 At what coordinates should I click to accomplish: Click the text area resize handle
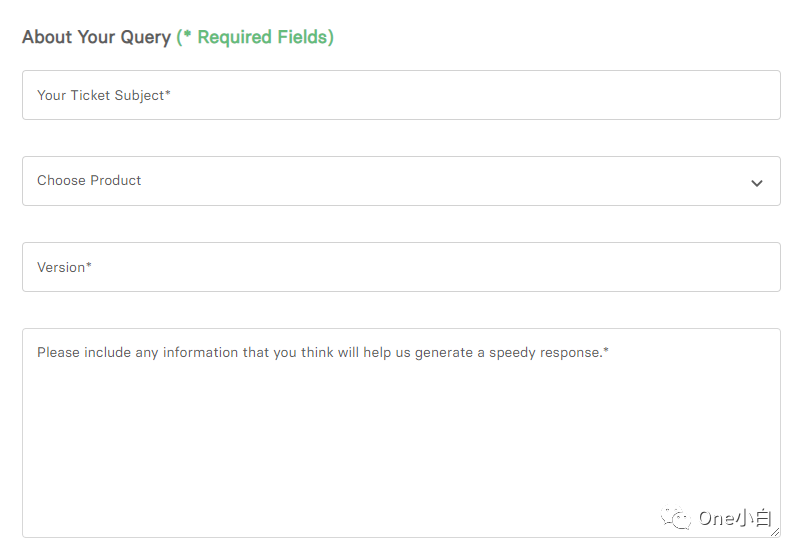pyautogui.click(x=775, y=533)
